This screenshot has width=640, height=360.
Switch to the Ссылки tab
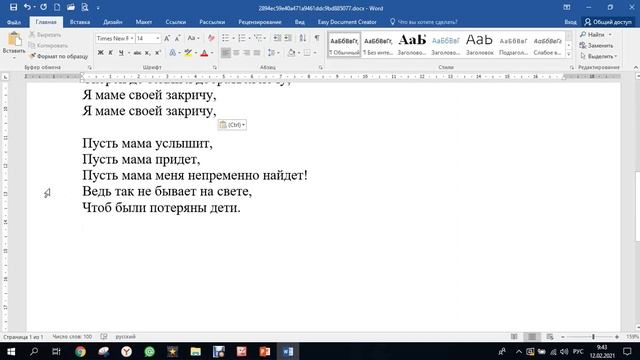176,22
